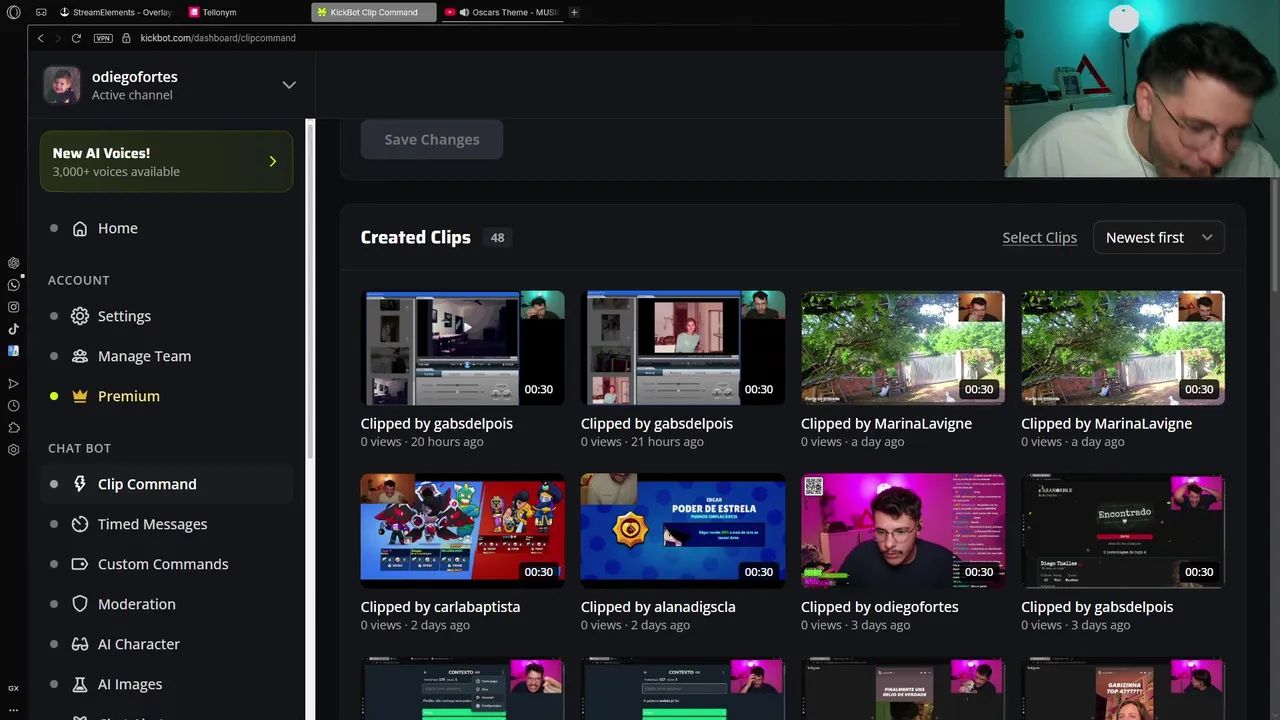Open Home in dashboard menu
1280x720 pixels.
click(166, 228)
